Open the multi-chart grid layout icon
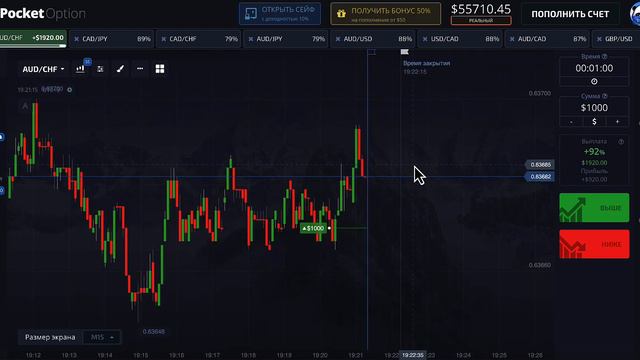The width and height of the screenshot is (640, 360). coord(160,69)
